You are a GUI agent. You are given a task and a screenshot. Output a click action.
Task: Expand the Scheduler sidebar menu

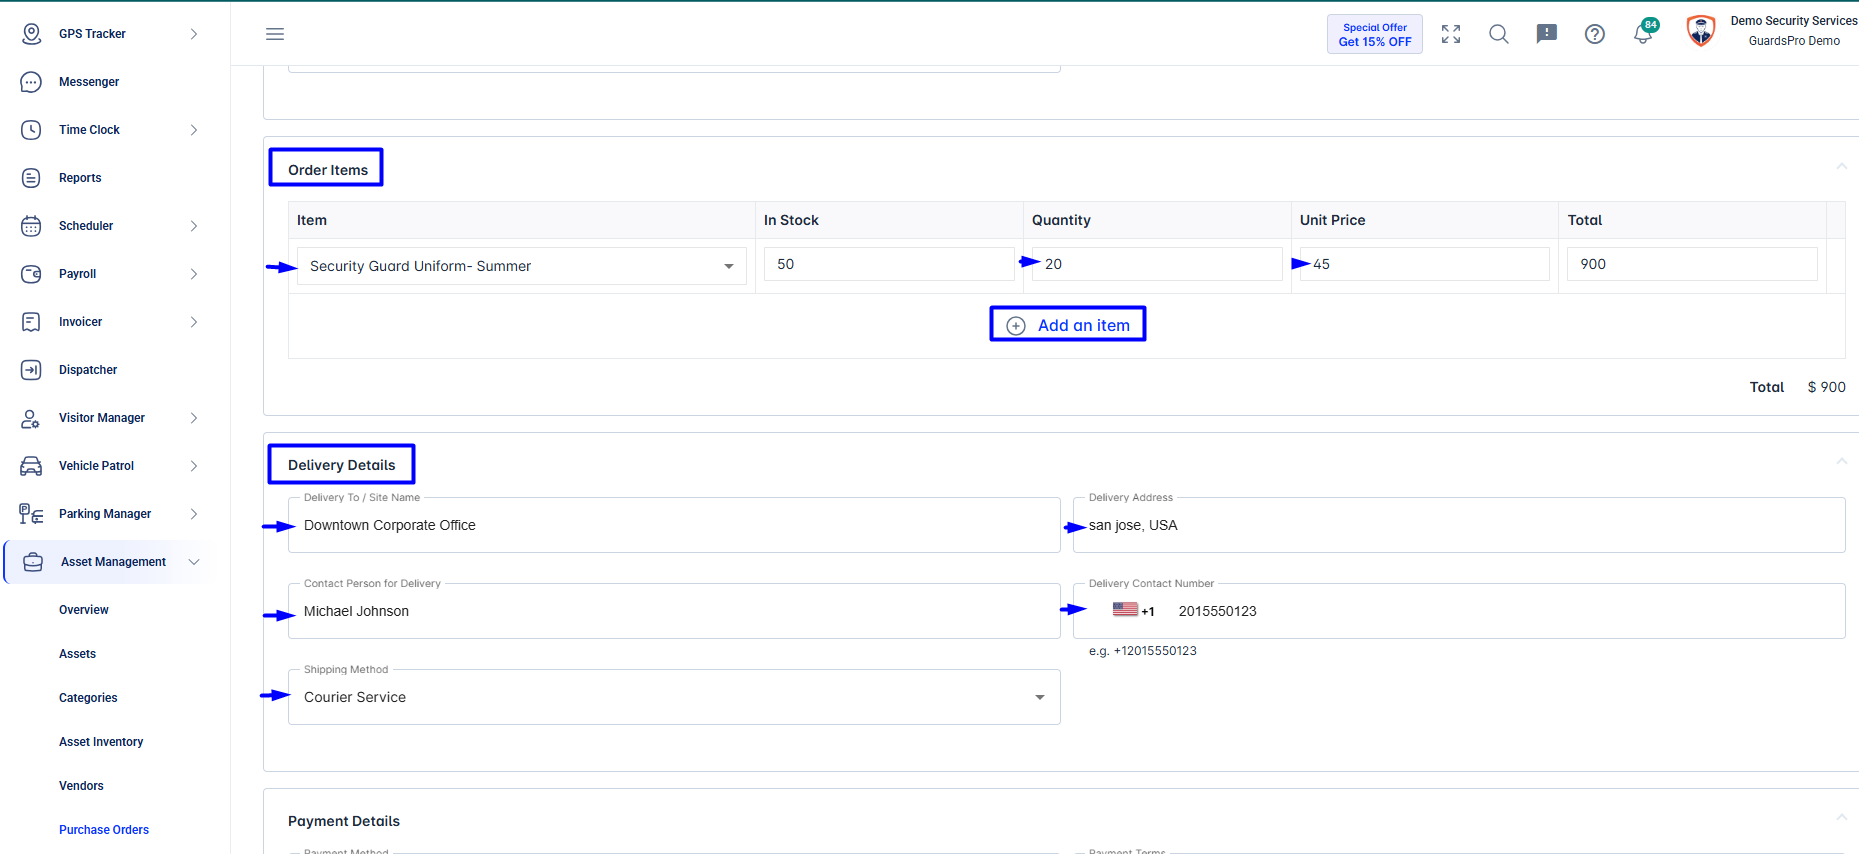click(x=108, y=226)
